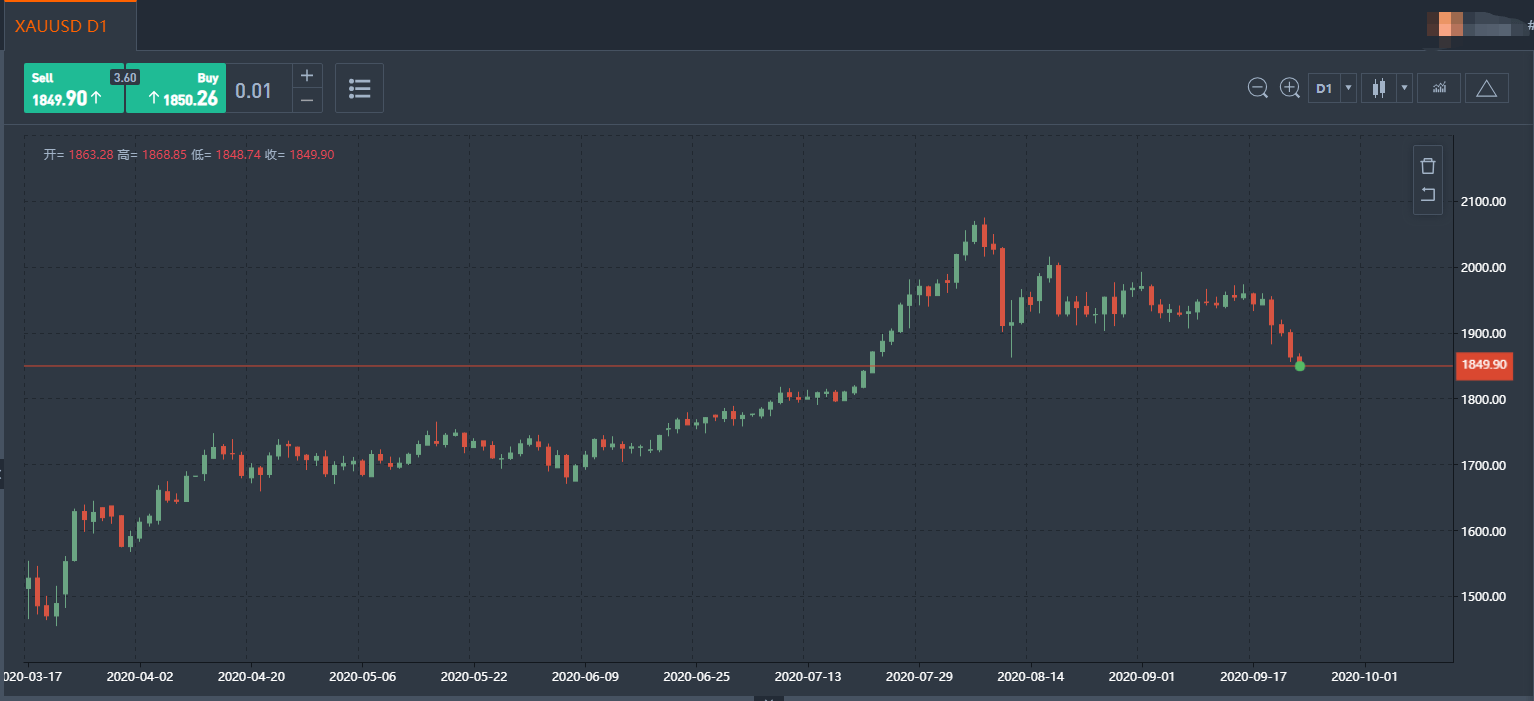
Task: Click the red 1849.90 price label on the axis
Action: (x=1484, y=365)
